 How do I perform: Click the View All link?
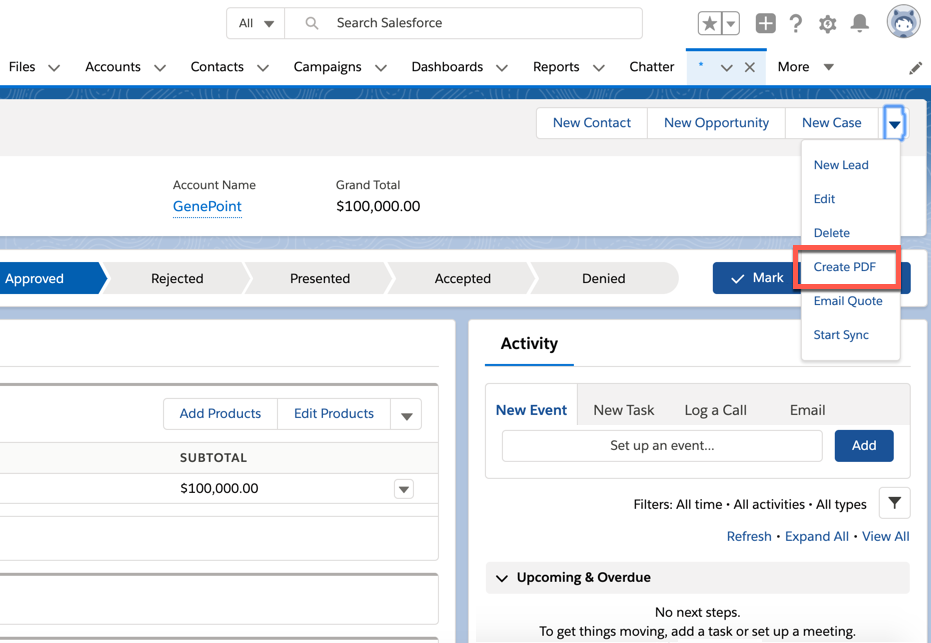(885, 537)
